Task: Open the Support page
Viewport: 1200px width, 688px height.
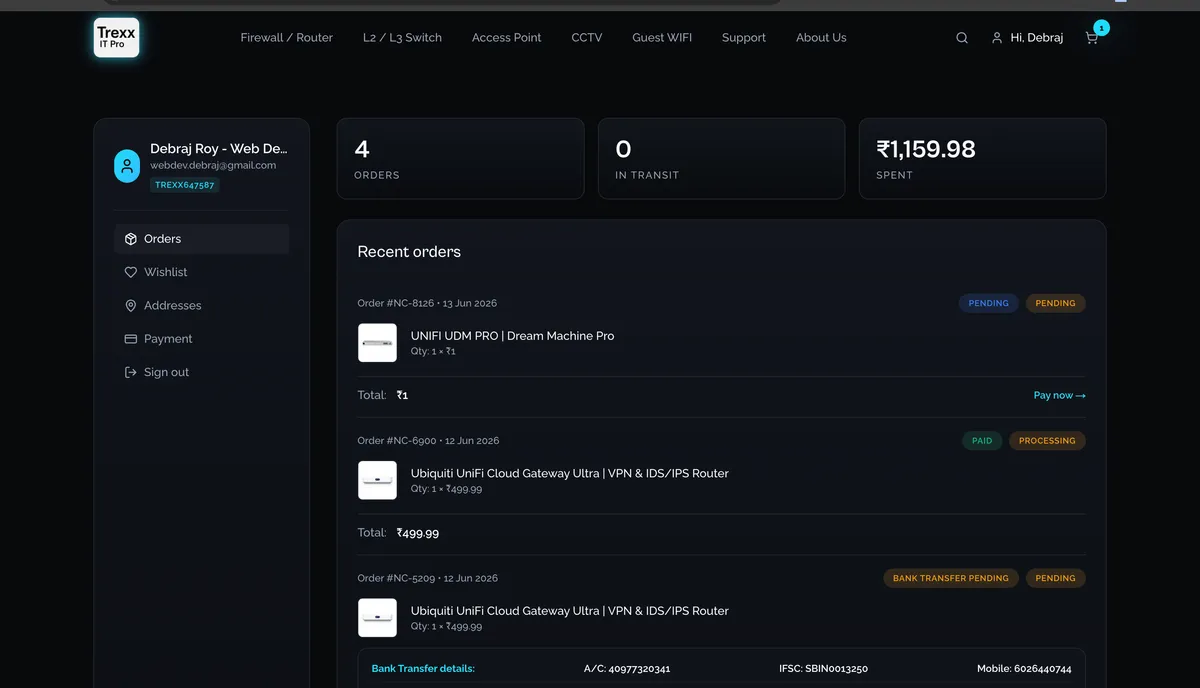Action: (x=744, y=38)
